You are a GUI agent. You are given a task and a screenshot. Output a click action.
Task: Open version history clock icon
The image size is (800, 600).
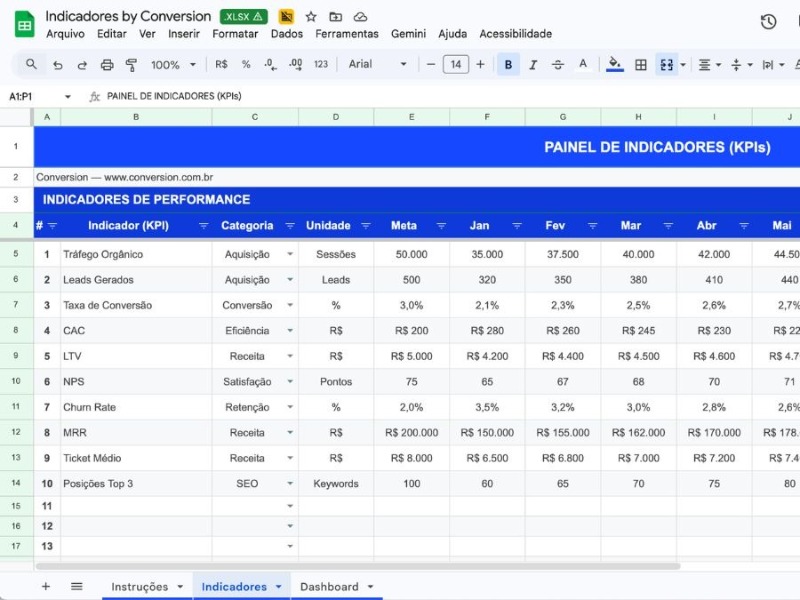coord(768,22)
